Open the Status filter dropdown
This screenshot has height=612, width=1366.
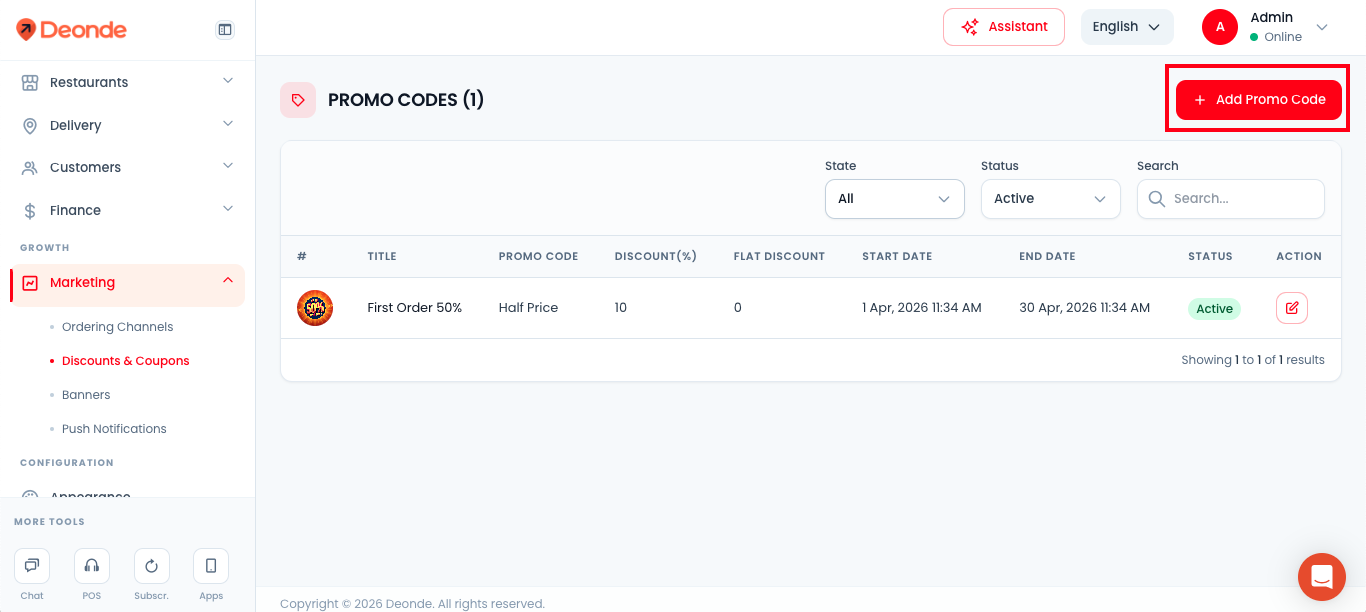pos(1051,199)
